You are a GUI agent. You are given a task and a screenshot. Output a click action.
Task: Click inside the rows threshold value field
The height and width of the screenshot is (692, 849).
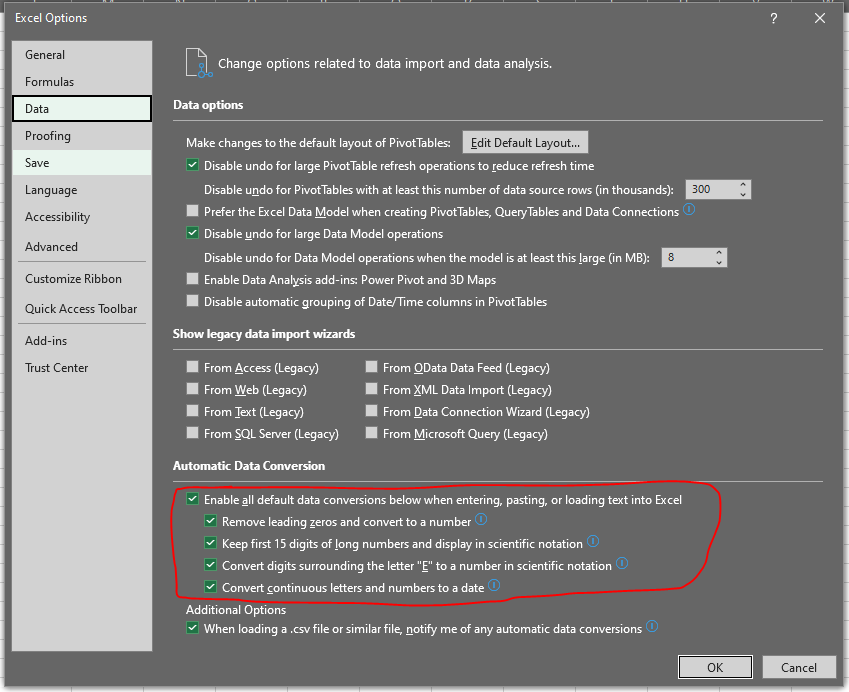tap(712, 189)
